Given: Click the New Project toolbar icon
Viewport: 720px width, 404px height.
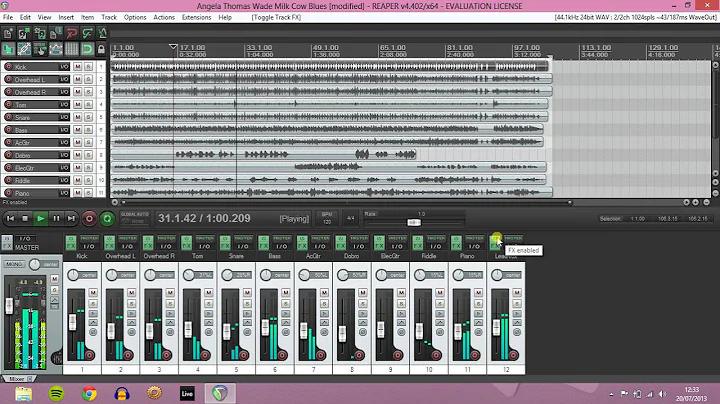Looking at the screenshot, I should coord(8,33).
